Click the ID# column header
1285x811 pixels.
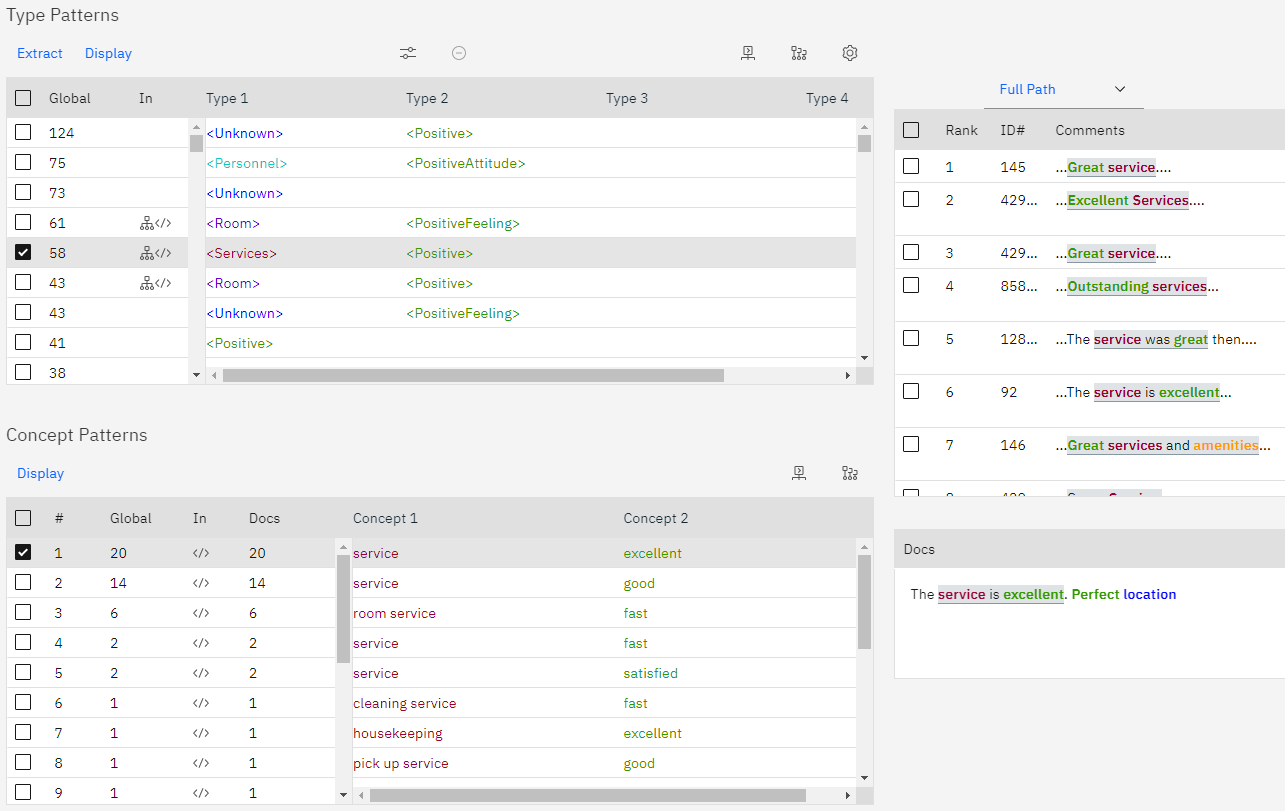coord(1013,130)
